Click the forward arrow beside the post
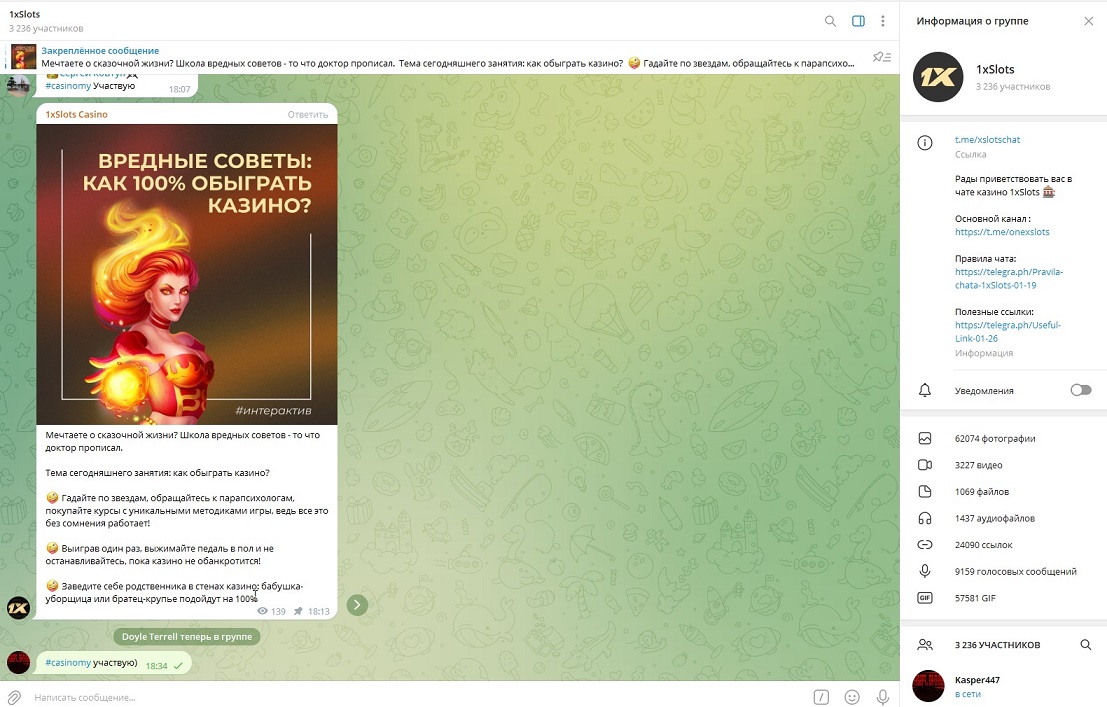 point(357,604)
